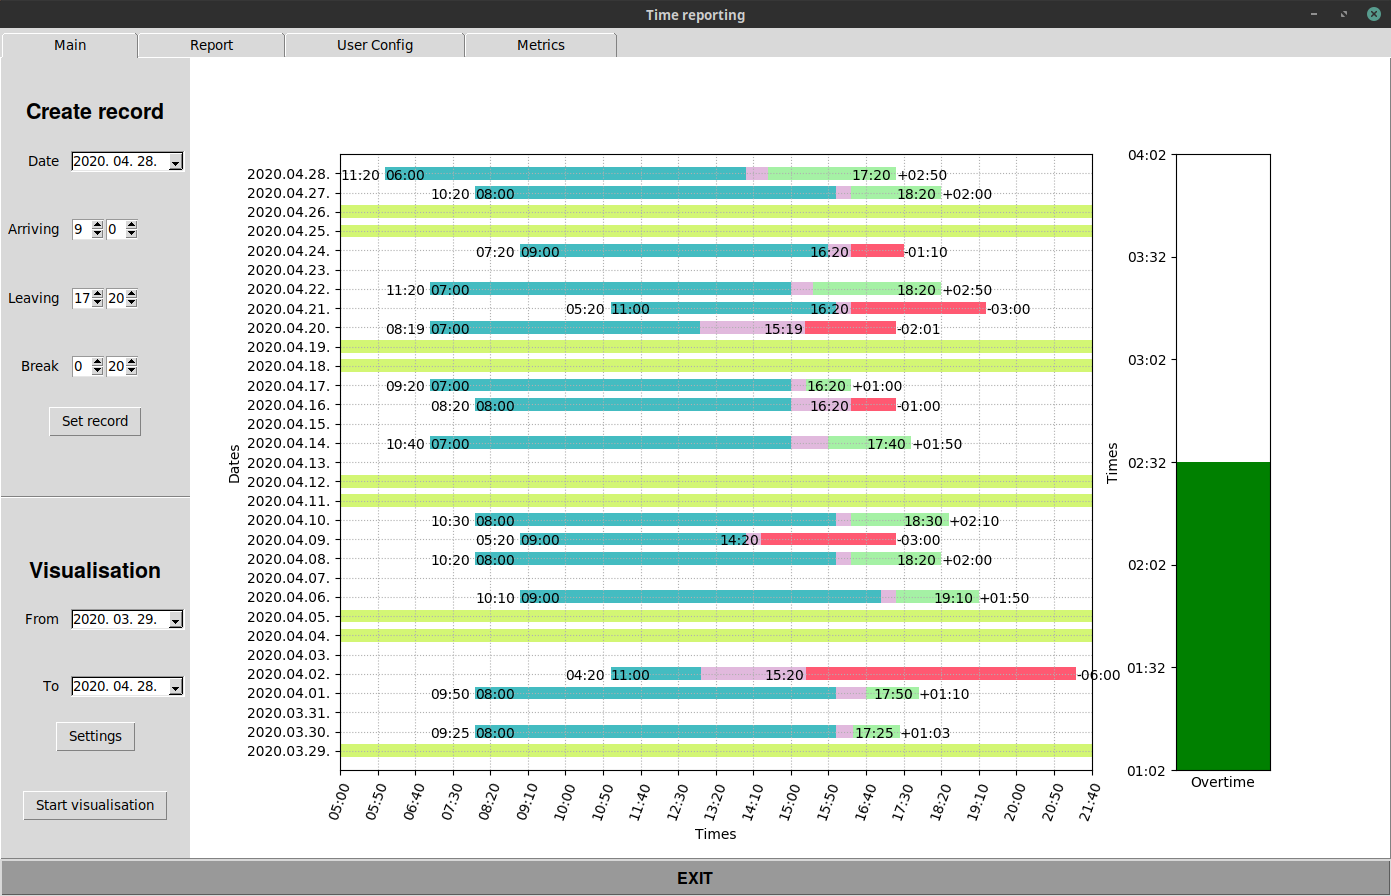
Task: Click the '21:40' time axis label
Action: tap(1089, 802)
